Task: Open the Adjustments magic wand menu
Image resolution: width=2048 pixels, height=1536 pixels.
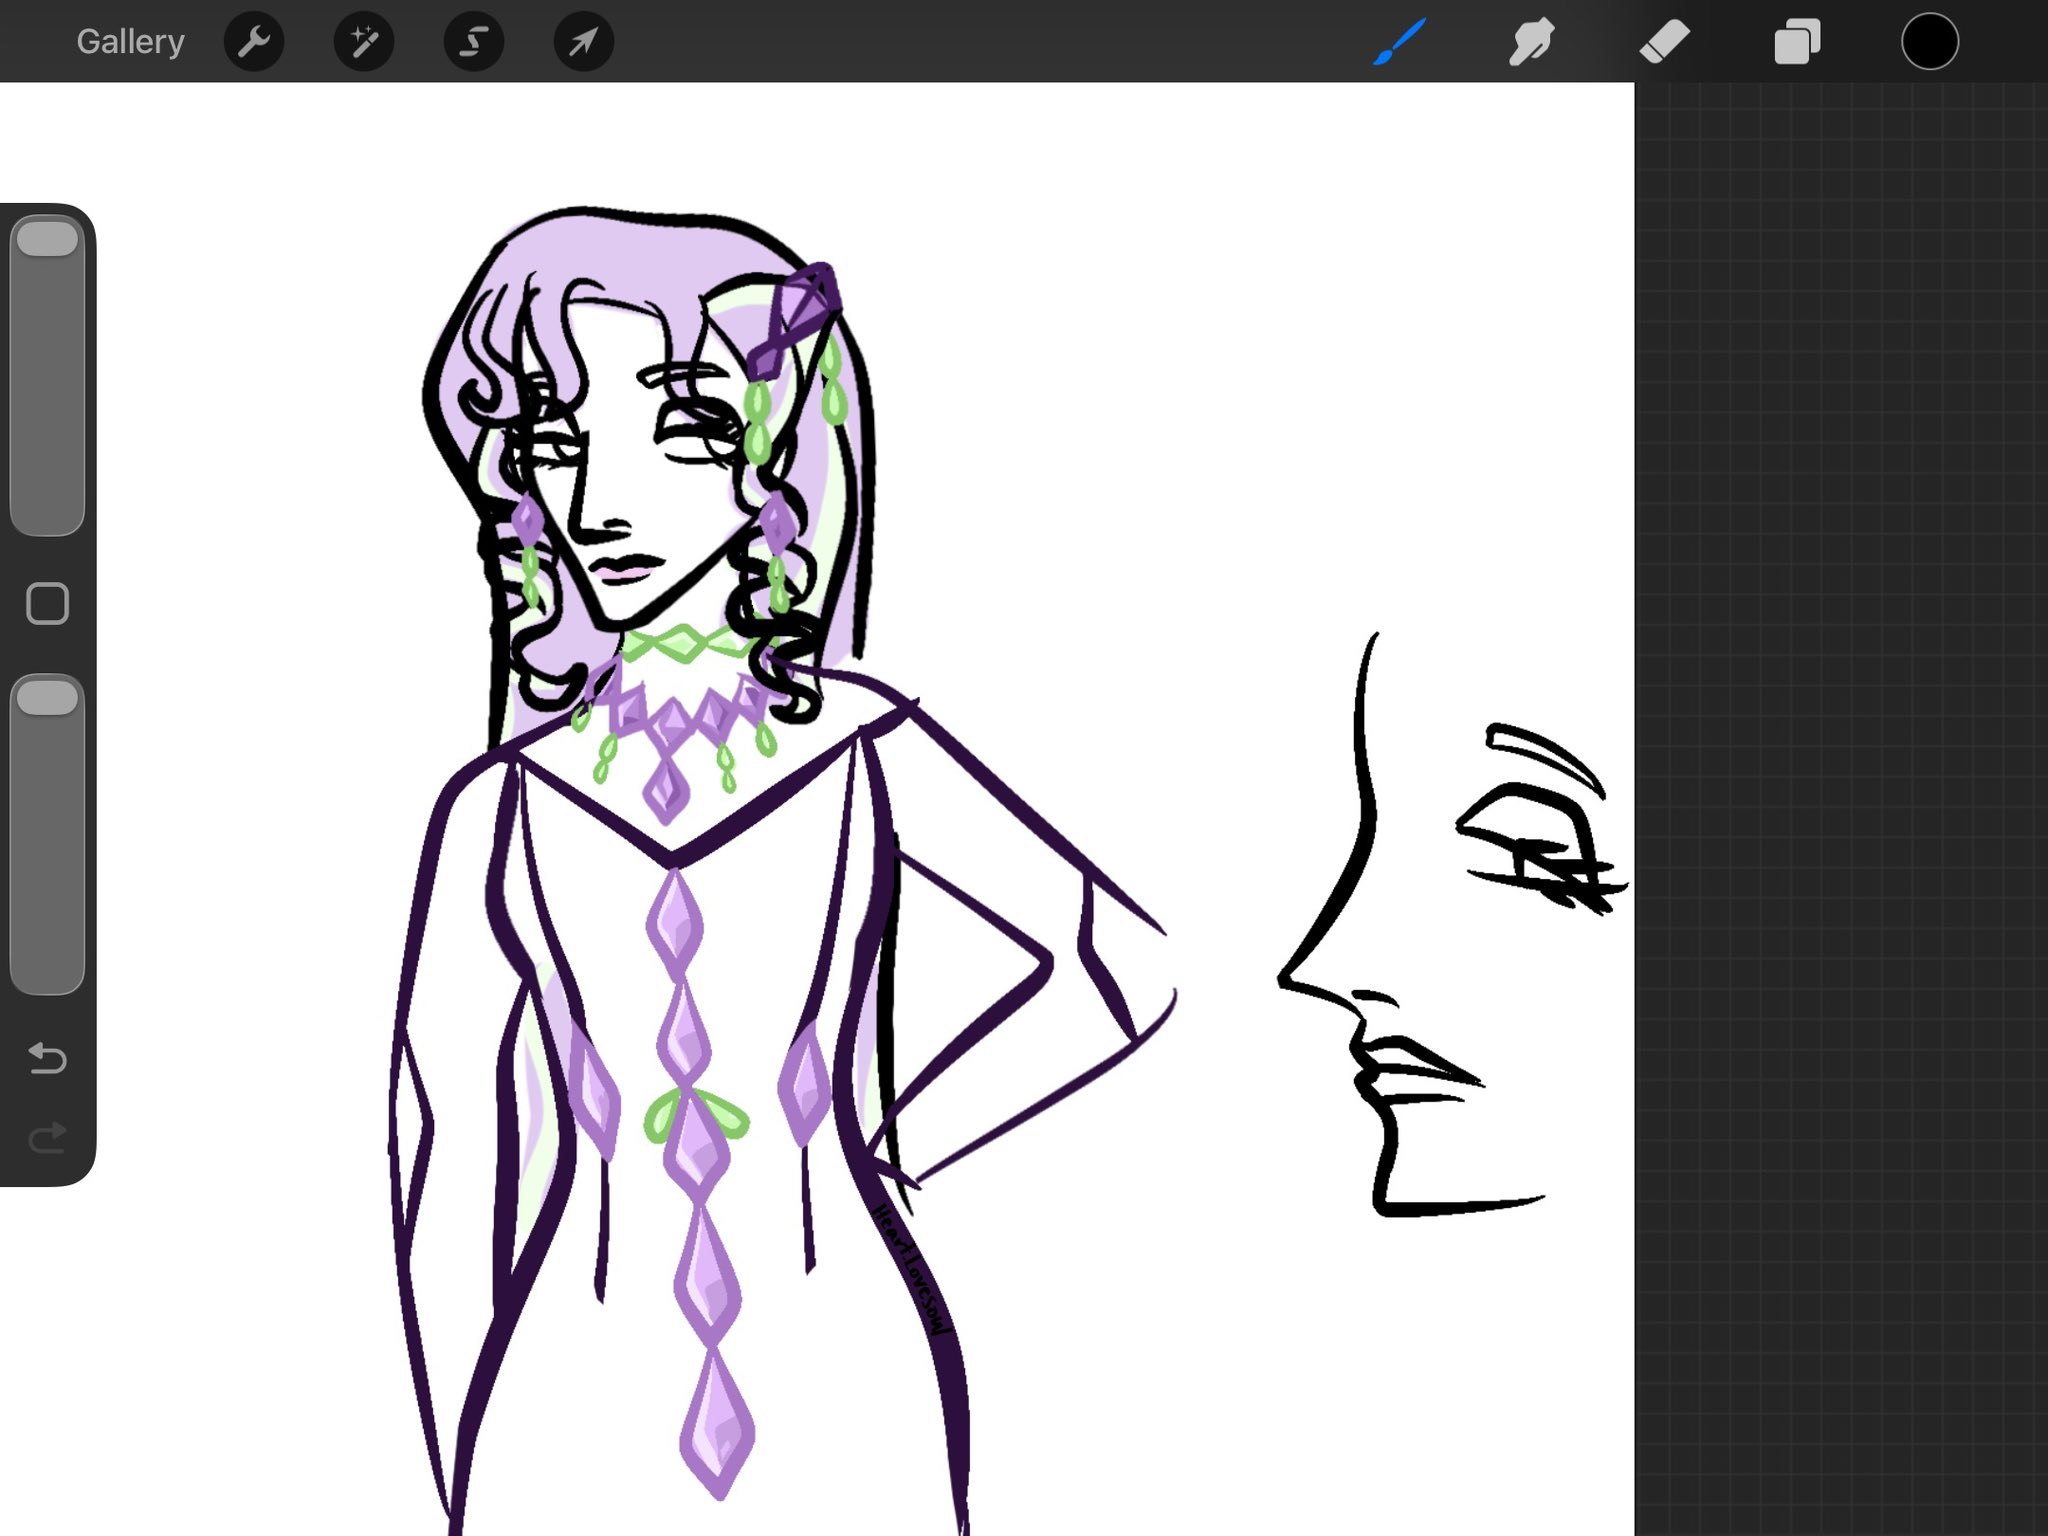Action: [x=364, y=42]
